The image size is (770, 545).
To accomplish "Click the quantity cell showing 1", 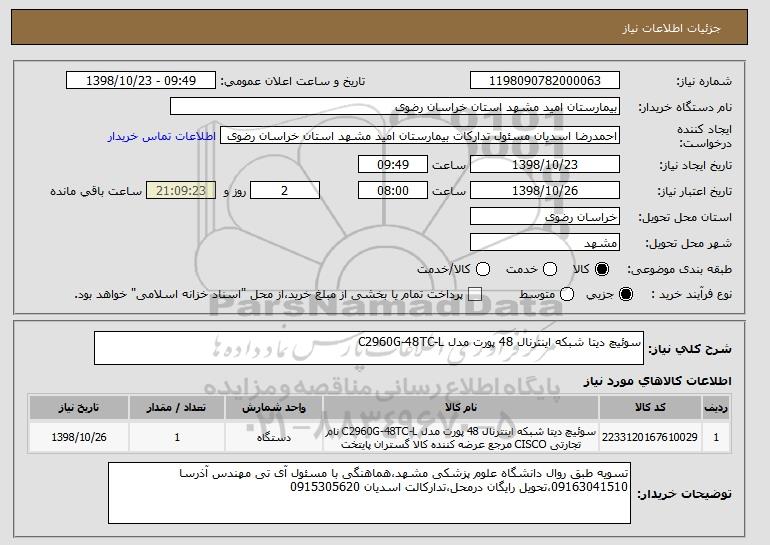I will (177, 437).
